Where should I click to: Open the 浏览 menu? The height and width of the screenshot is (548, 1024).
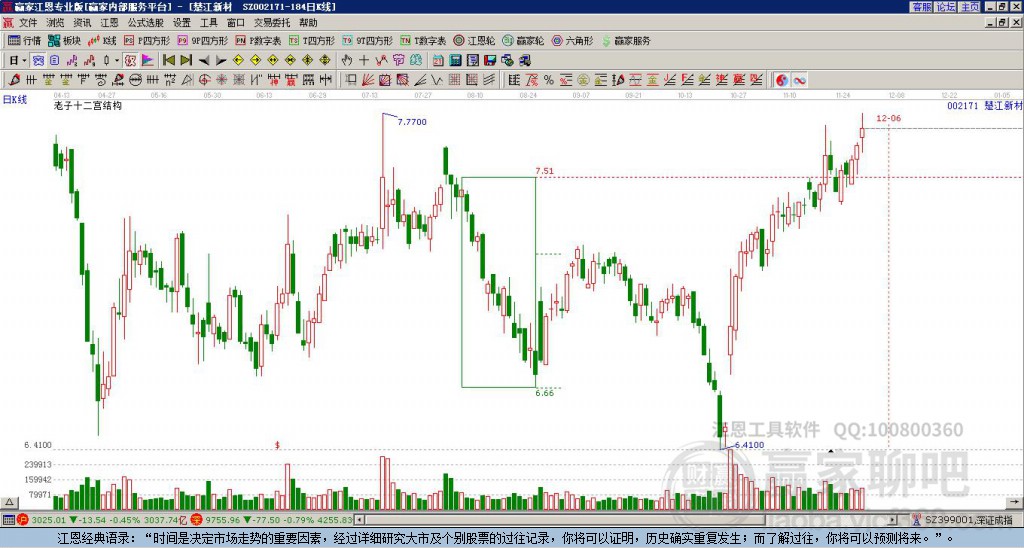(x=55, y=23)
